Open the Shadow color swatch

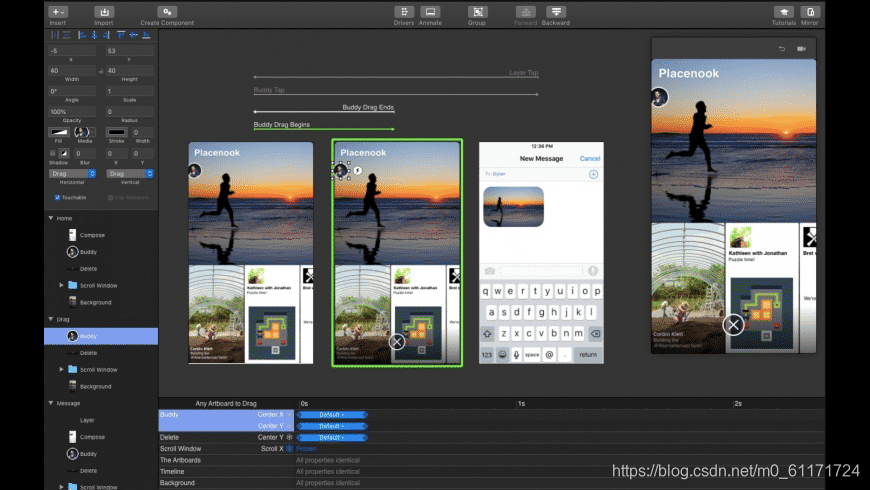[64, 153]
